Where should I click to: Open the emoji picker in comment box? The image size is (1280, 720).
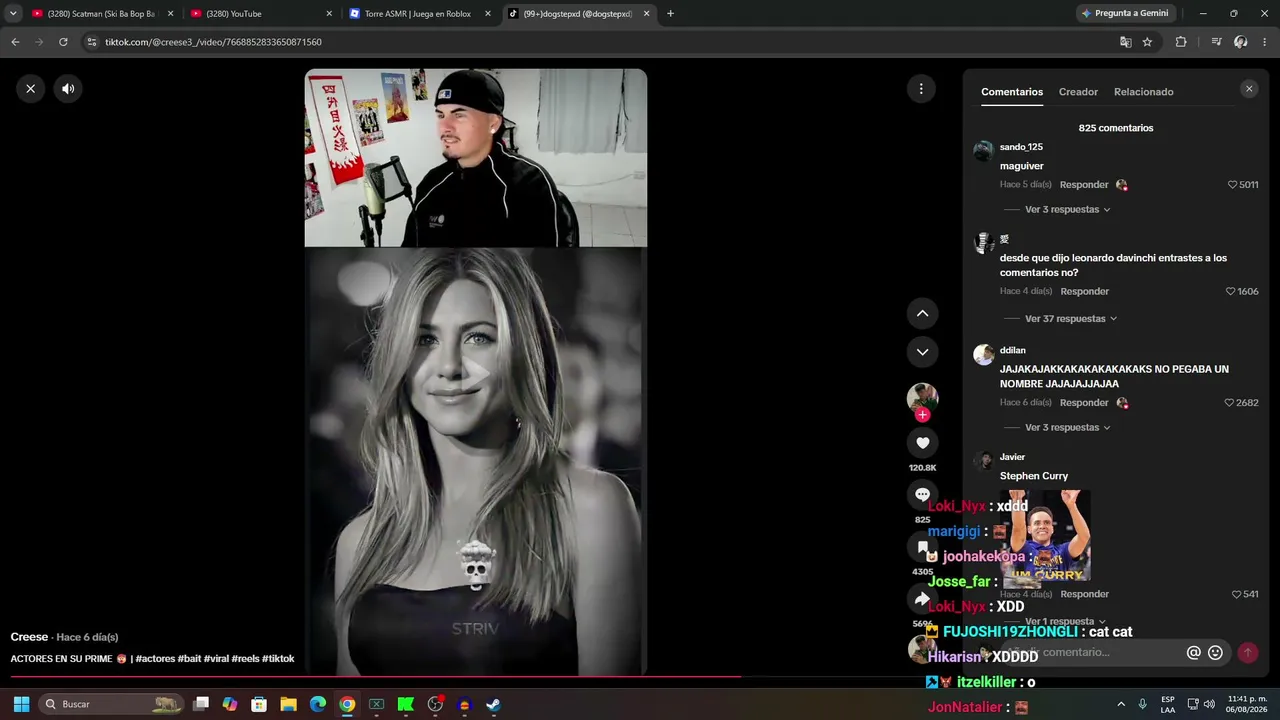pyautogui.click(x=1215, y=653)
